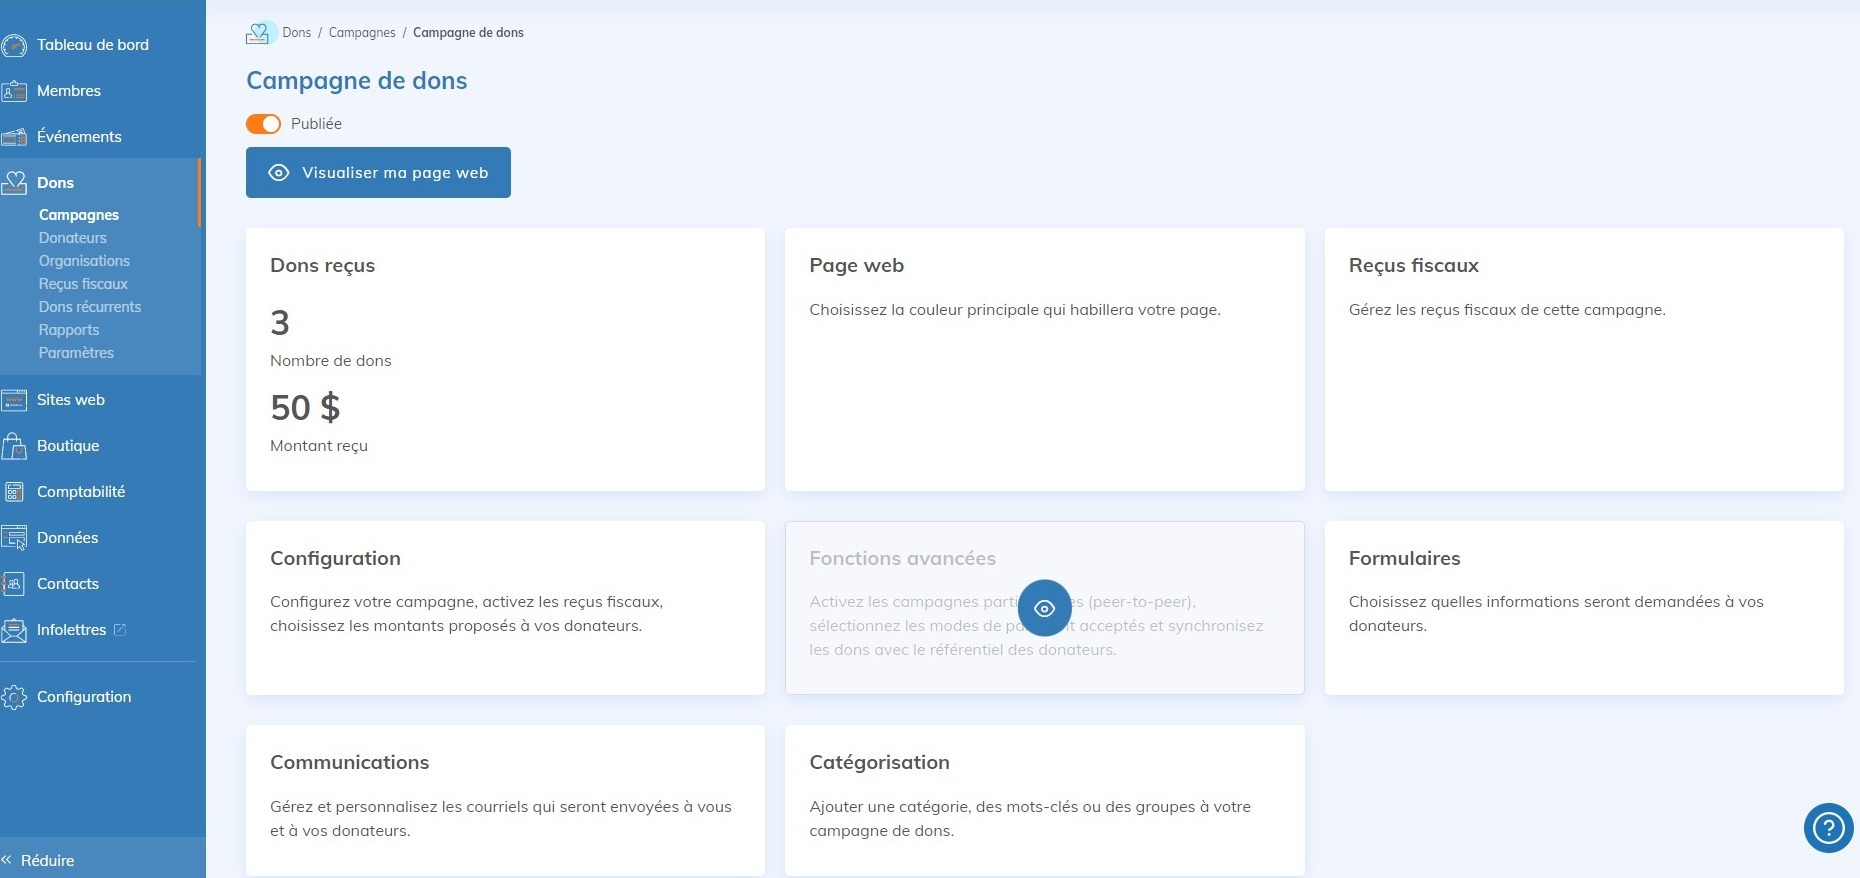The height and width of the screenshot is (878, 1860).
Task: Open the Configuration campaign card
Action: 505,608
